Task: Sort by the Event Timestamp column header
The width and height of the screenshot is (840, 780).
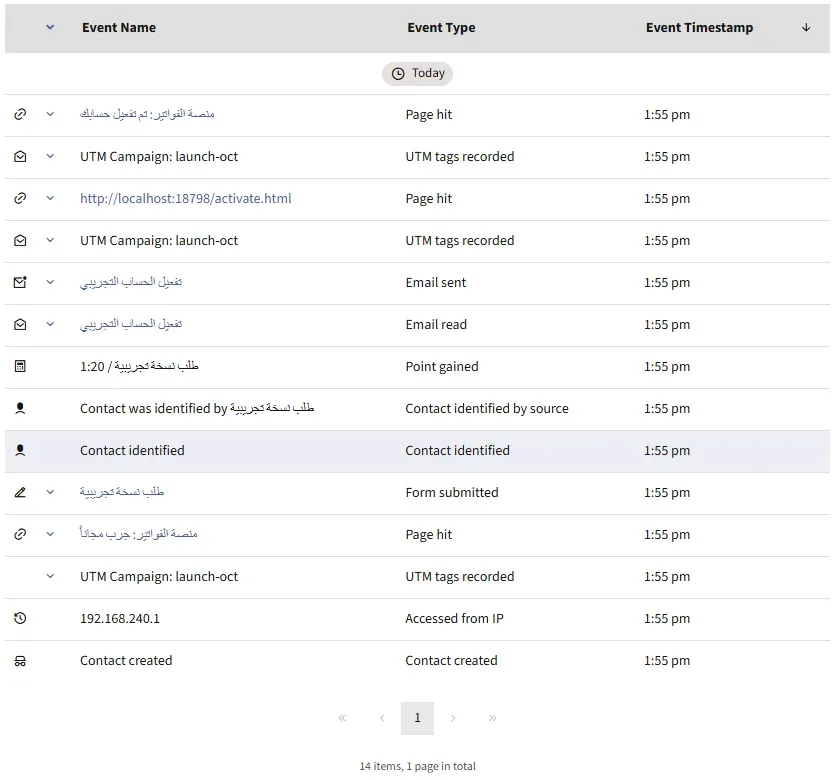Action: coord(699,28)
